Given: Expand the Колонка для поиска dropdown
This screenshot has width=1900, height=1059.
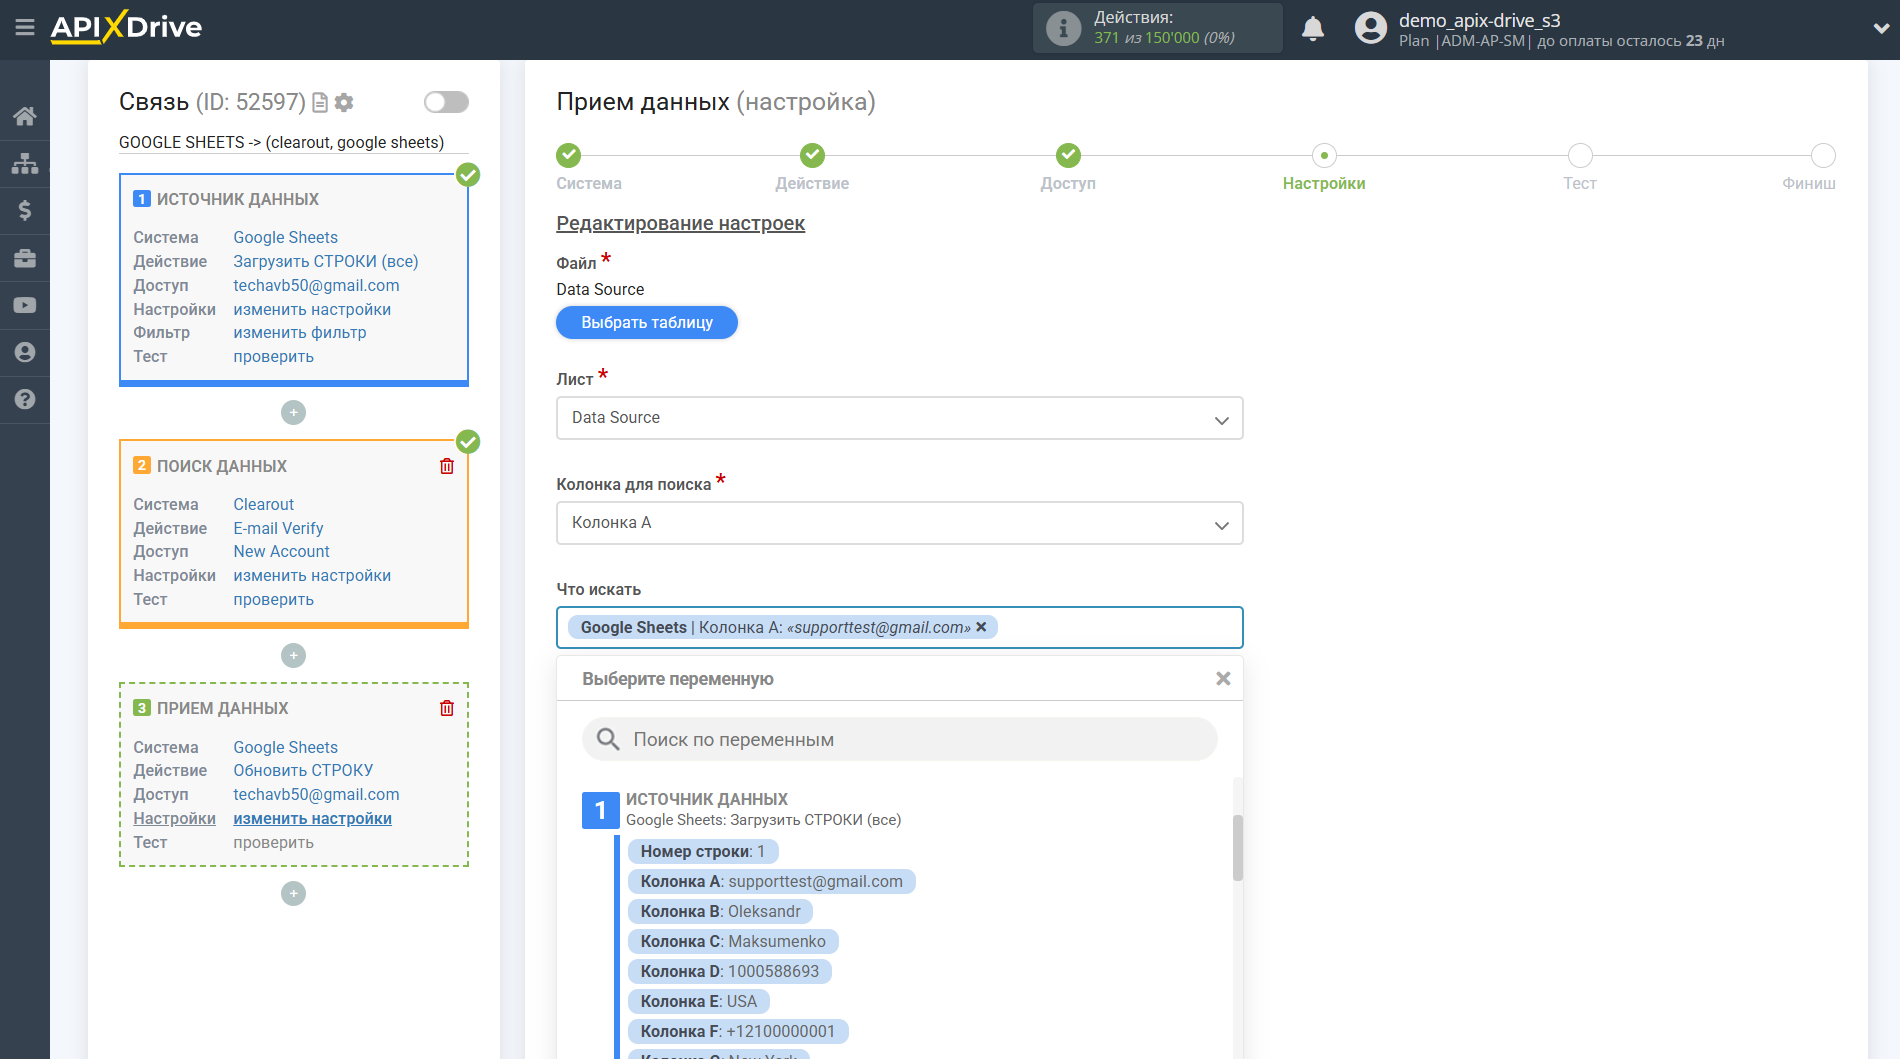Looking at the screenshot, I should pos(899,523).
